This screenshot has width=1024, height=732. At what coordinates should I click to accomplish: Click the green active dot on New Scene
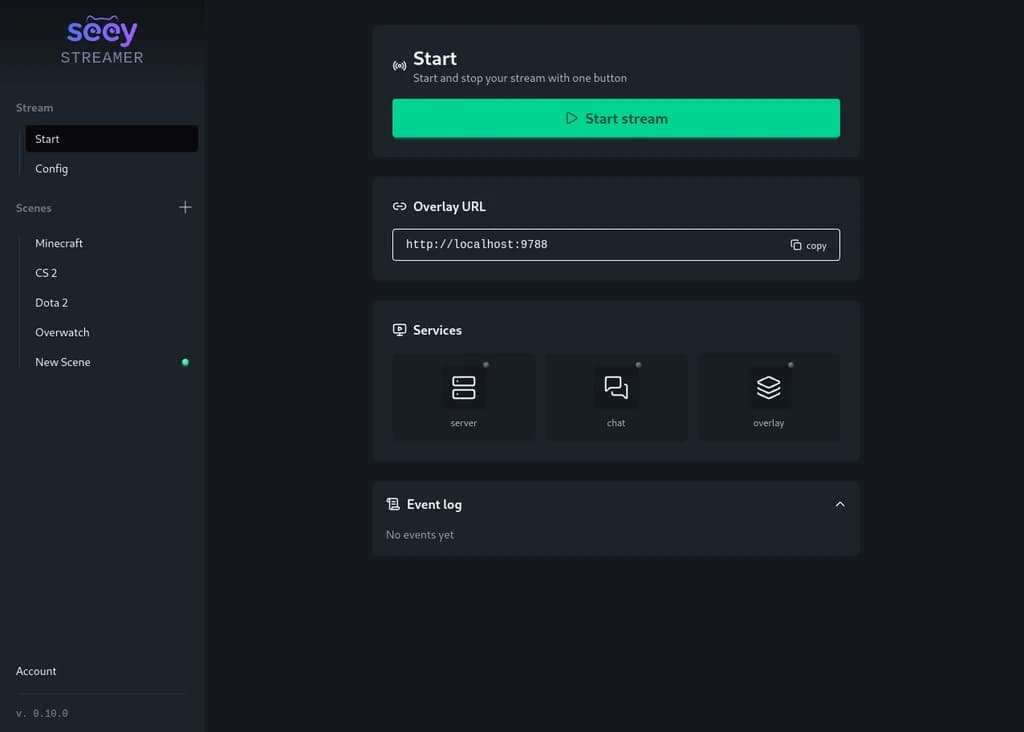pos(185,362)
